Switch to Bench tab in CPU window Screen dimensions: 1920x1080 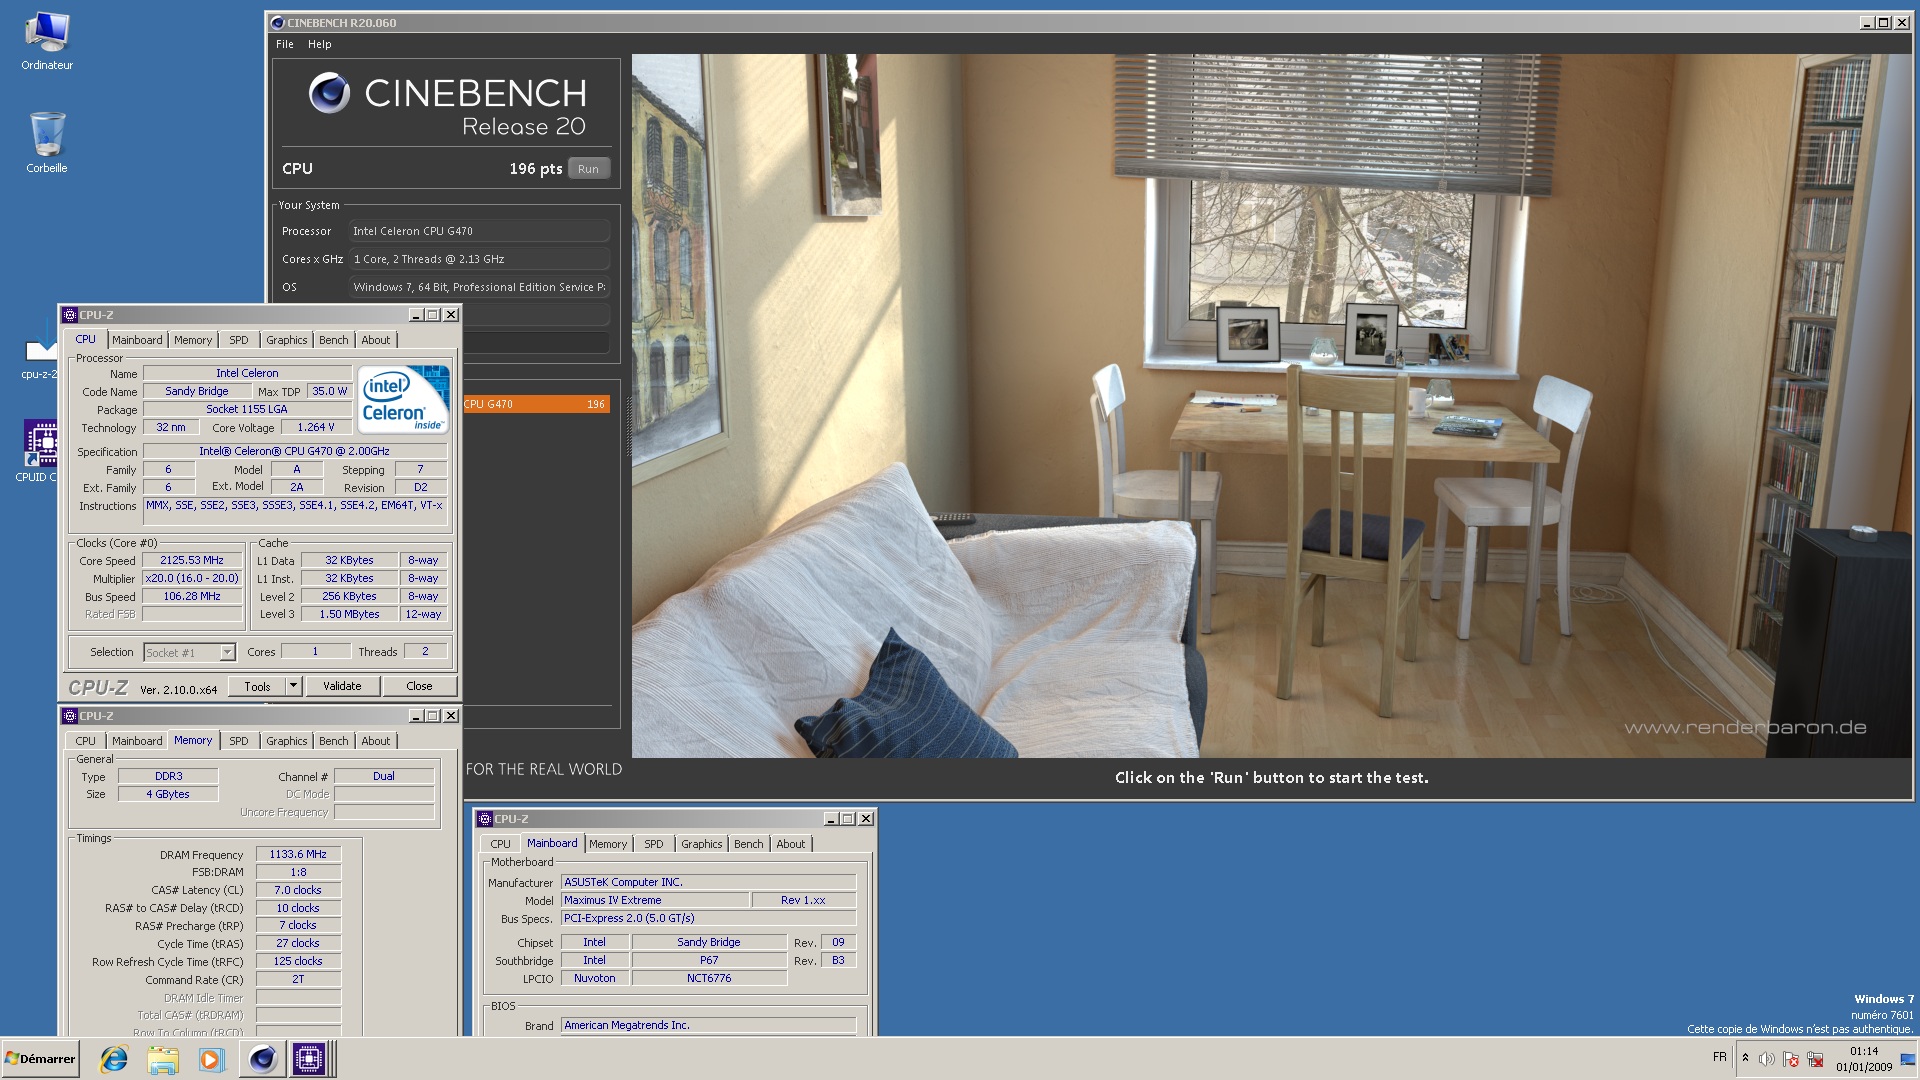[334, 340]
